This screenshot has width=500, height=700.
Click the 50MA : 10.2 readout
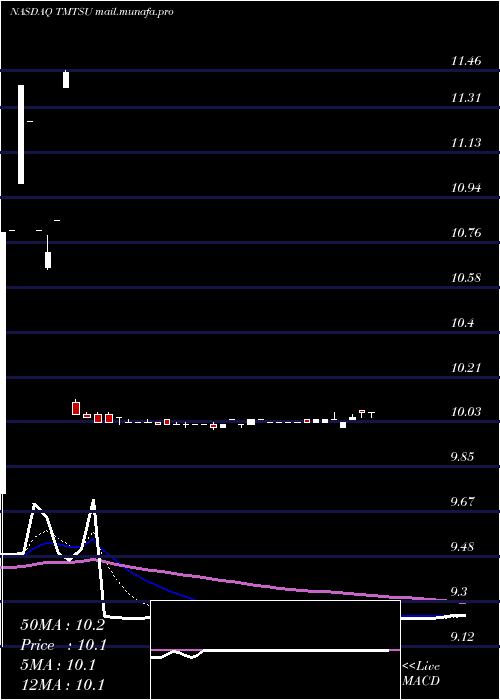pyautogui.click(x=62, y=625)
